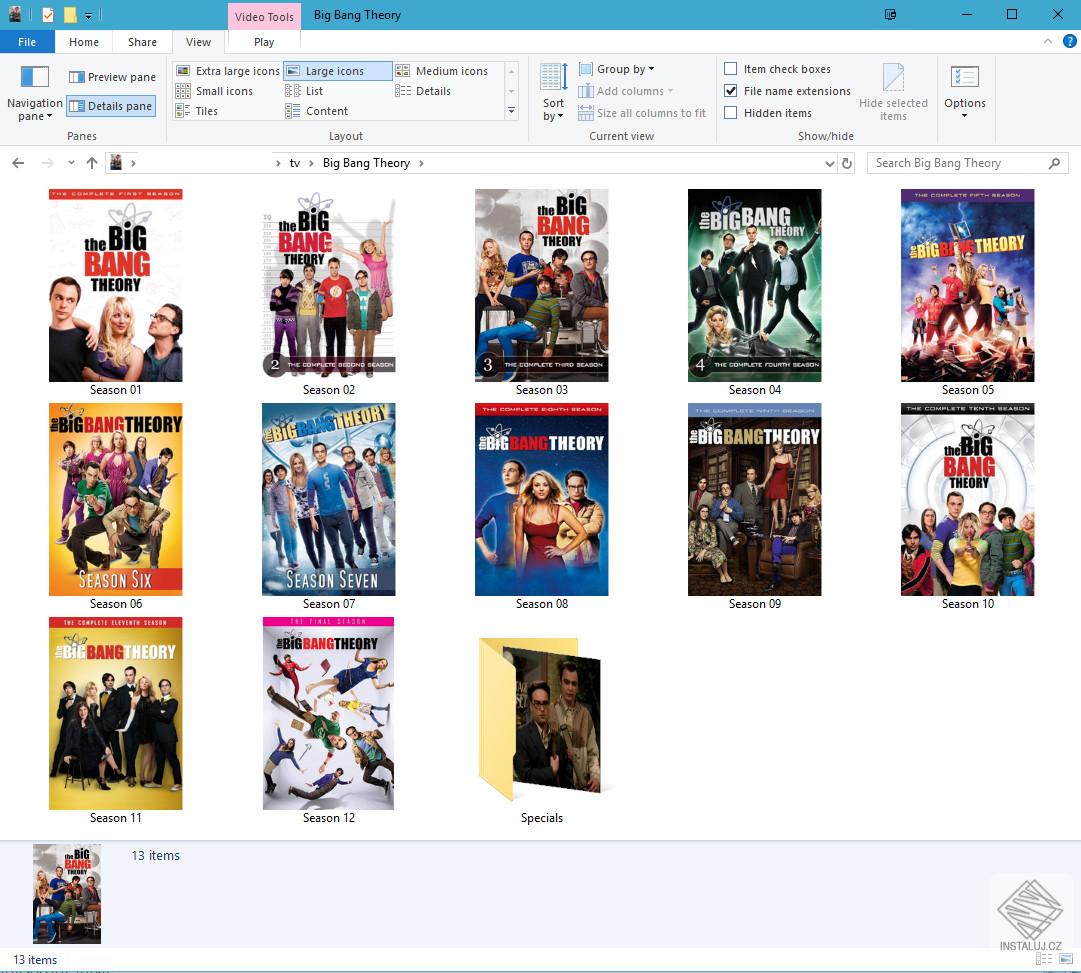The height and width of the screenshot is (973, 1081).
Task: Uncheck File name extensions
Action: coord(732,91)
